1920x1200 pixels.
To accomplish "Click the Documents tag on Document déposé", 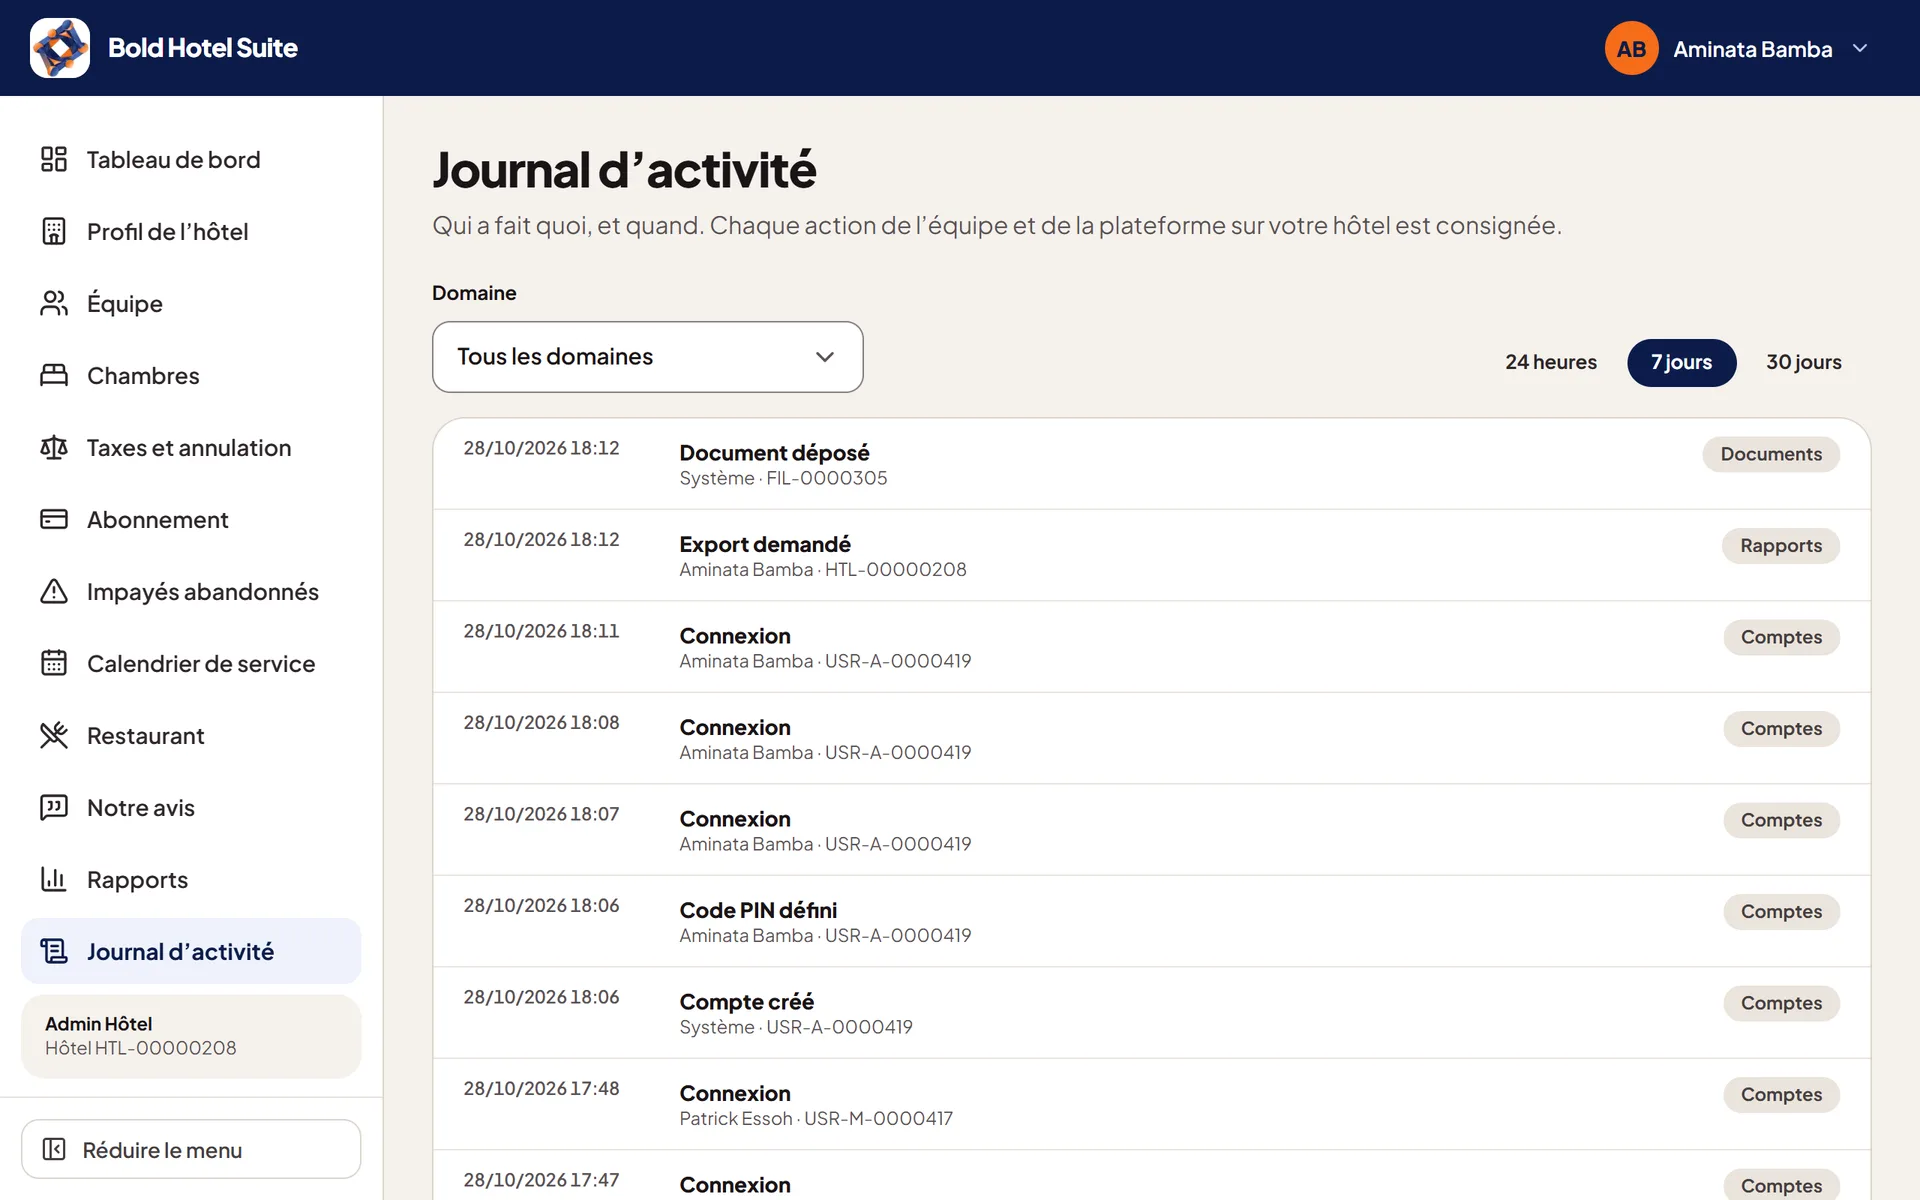I will (x=1771, y=454).
